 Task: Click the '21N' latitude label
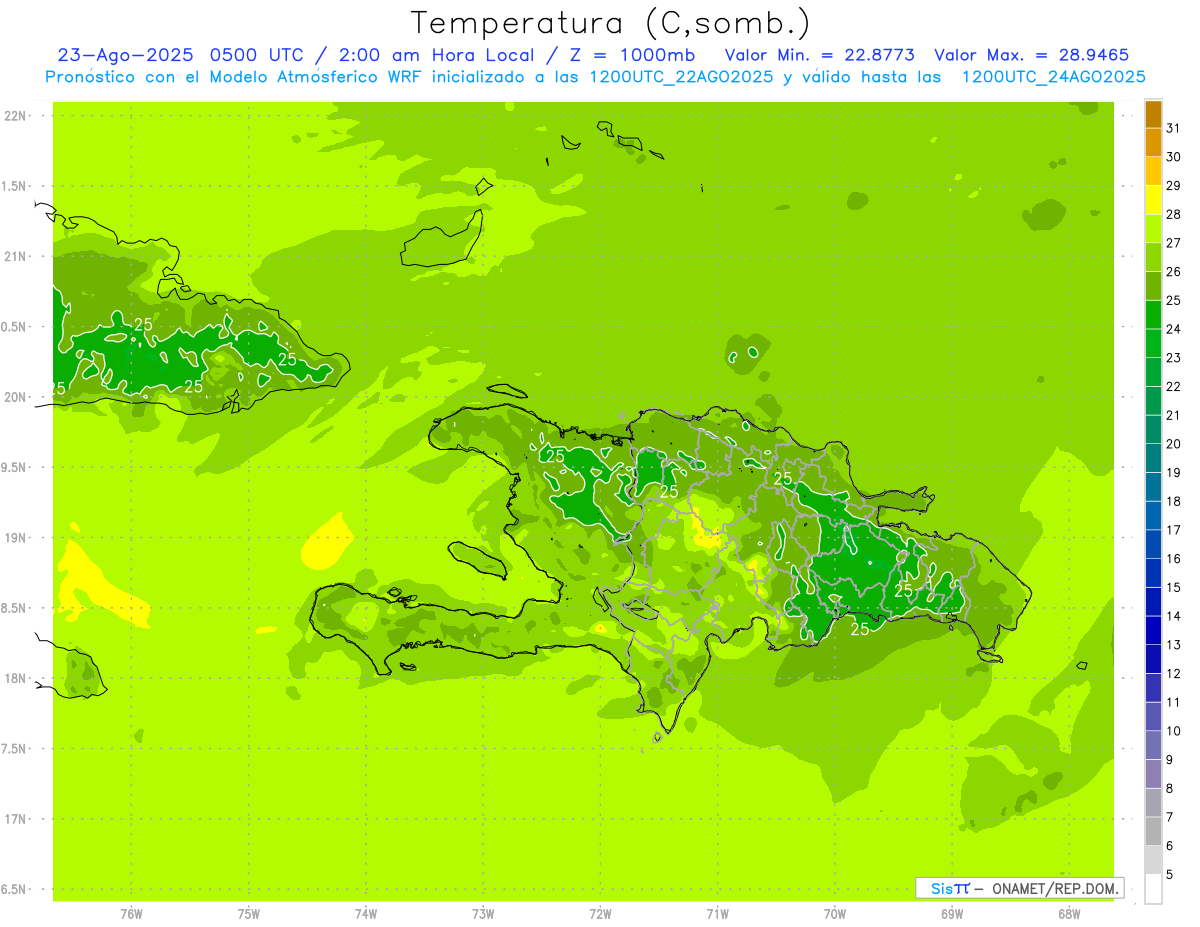14,256
